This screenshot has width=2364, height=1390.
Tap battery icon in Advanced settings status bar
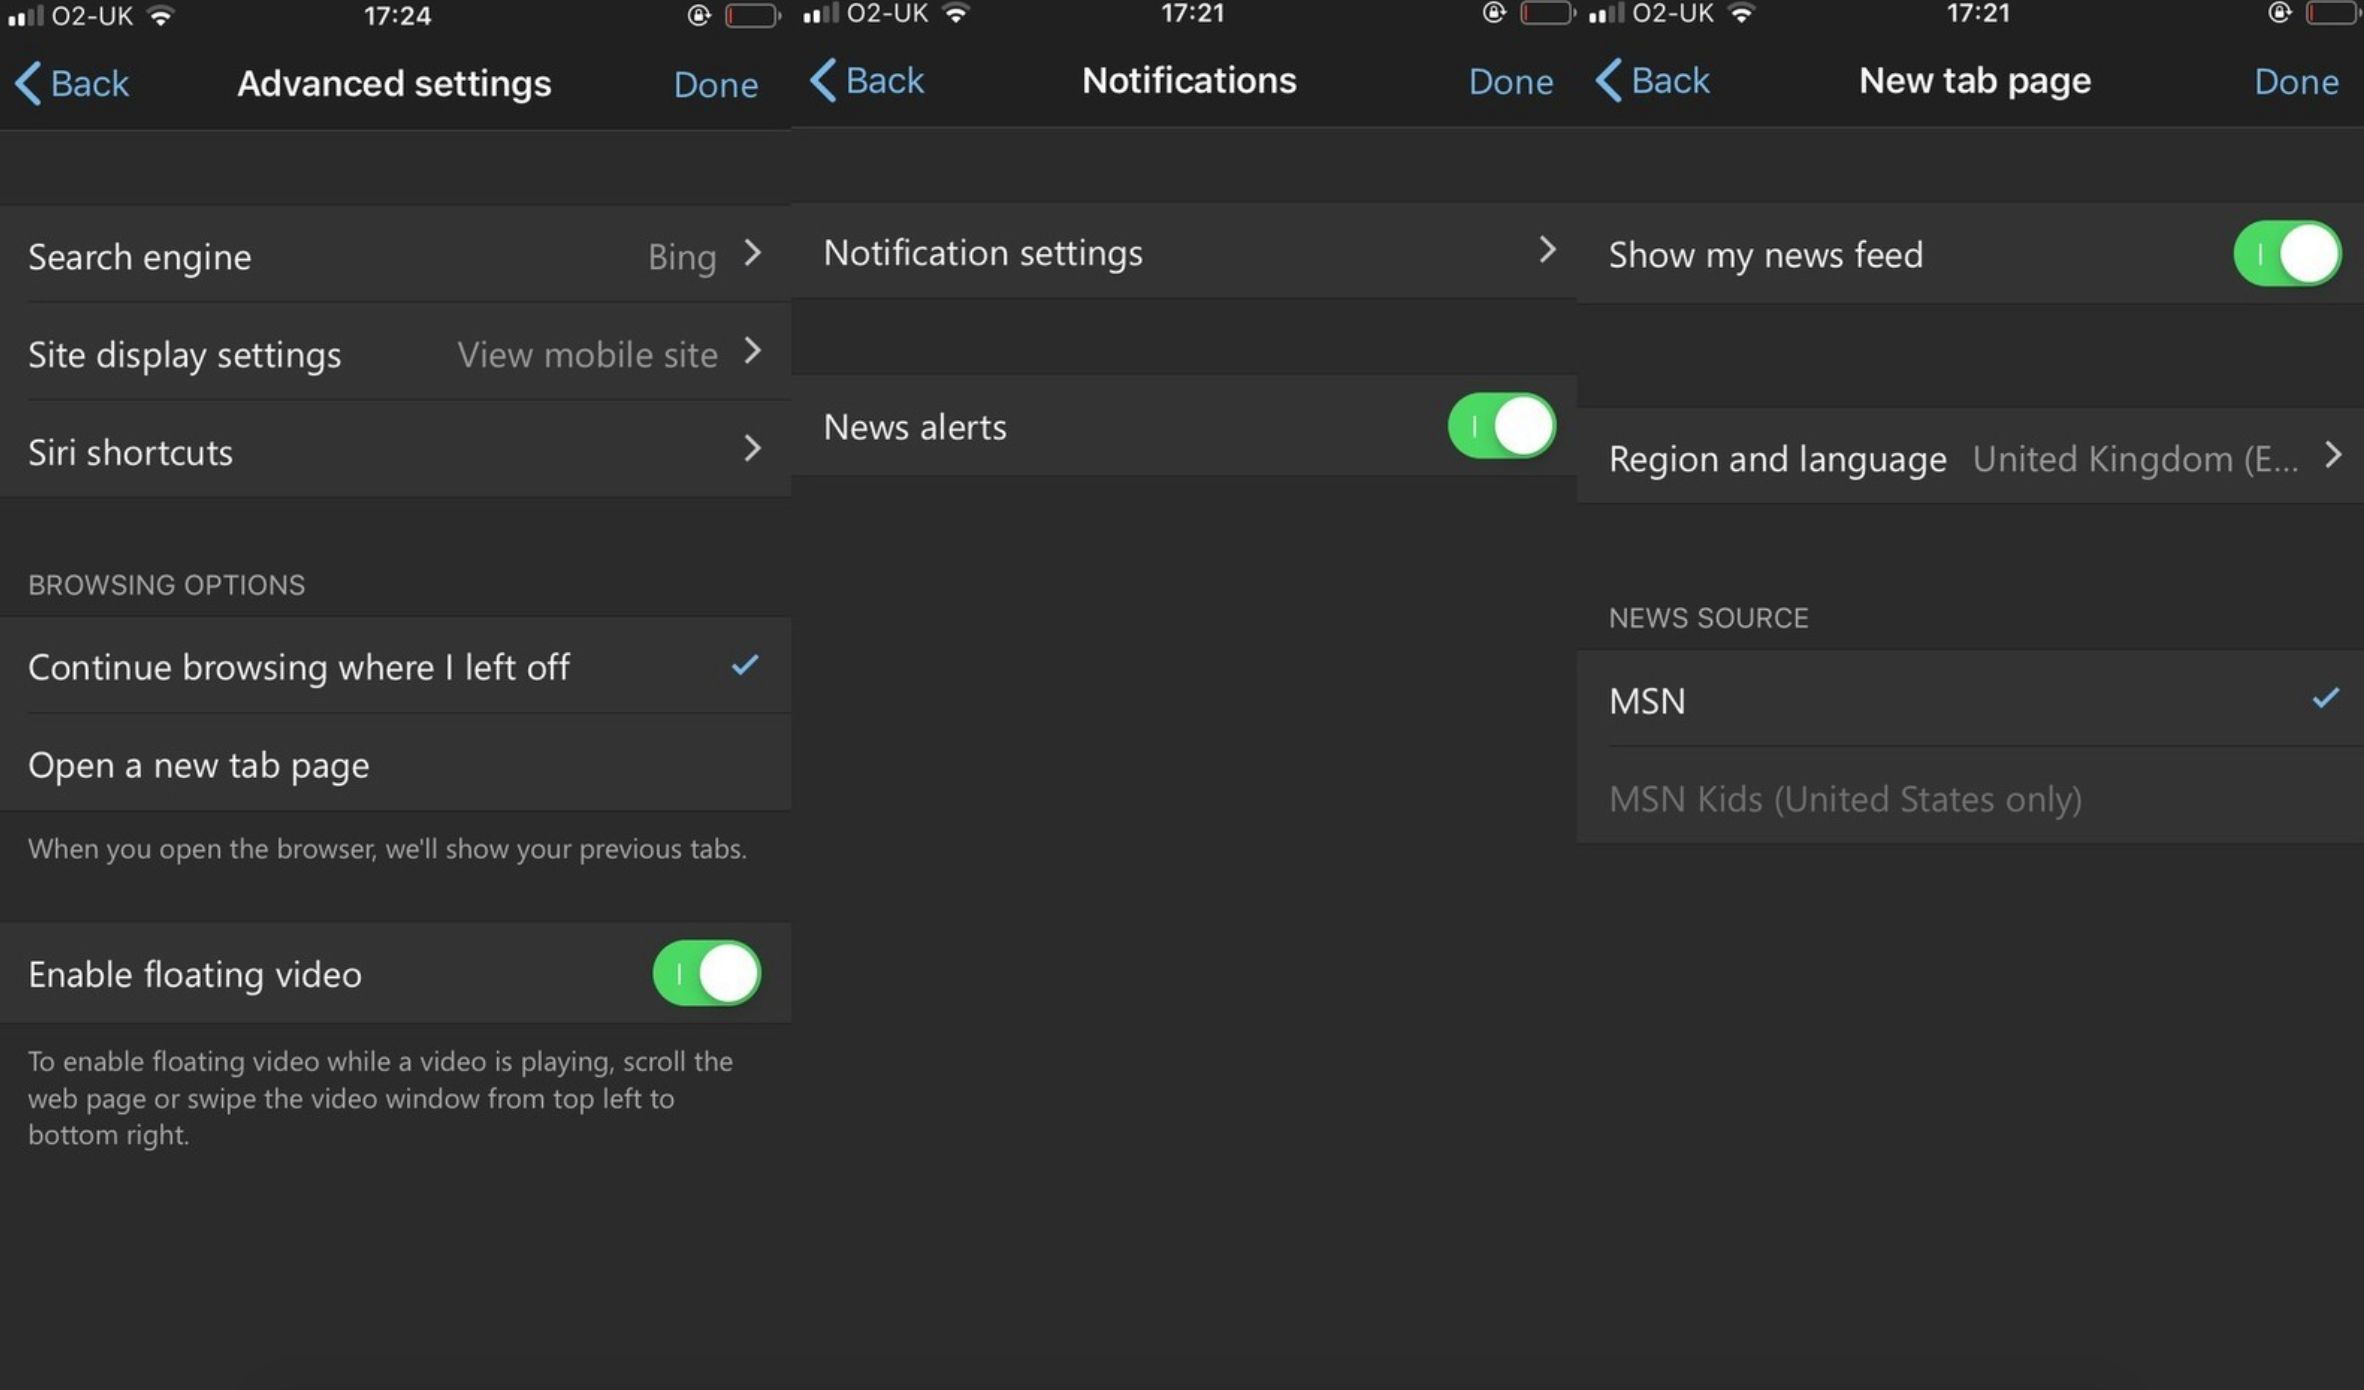coord(751,16)
